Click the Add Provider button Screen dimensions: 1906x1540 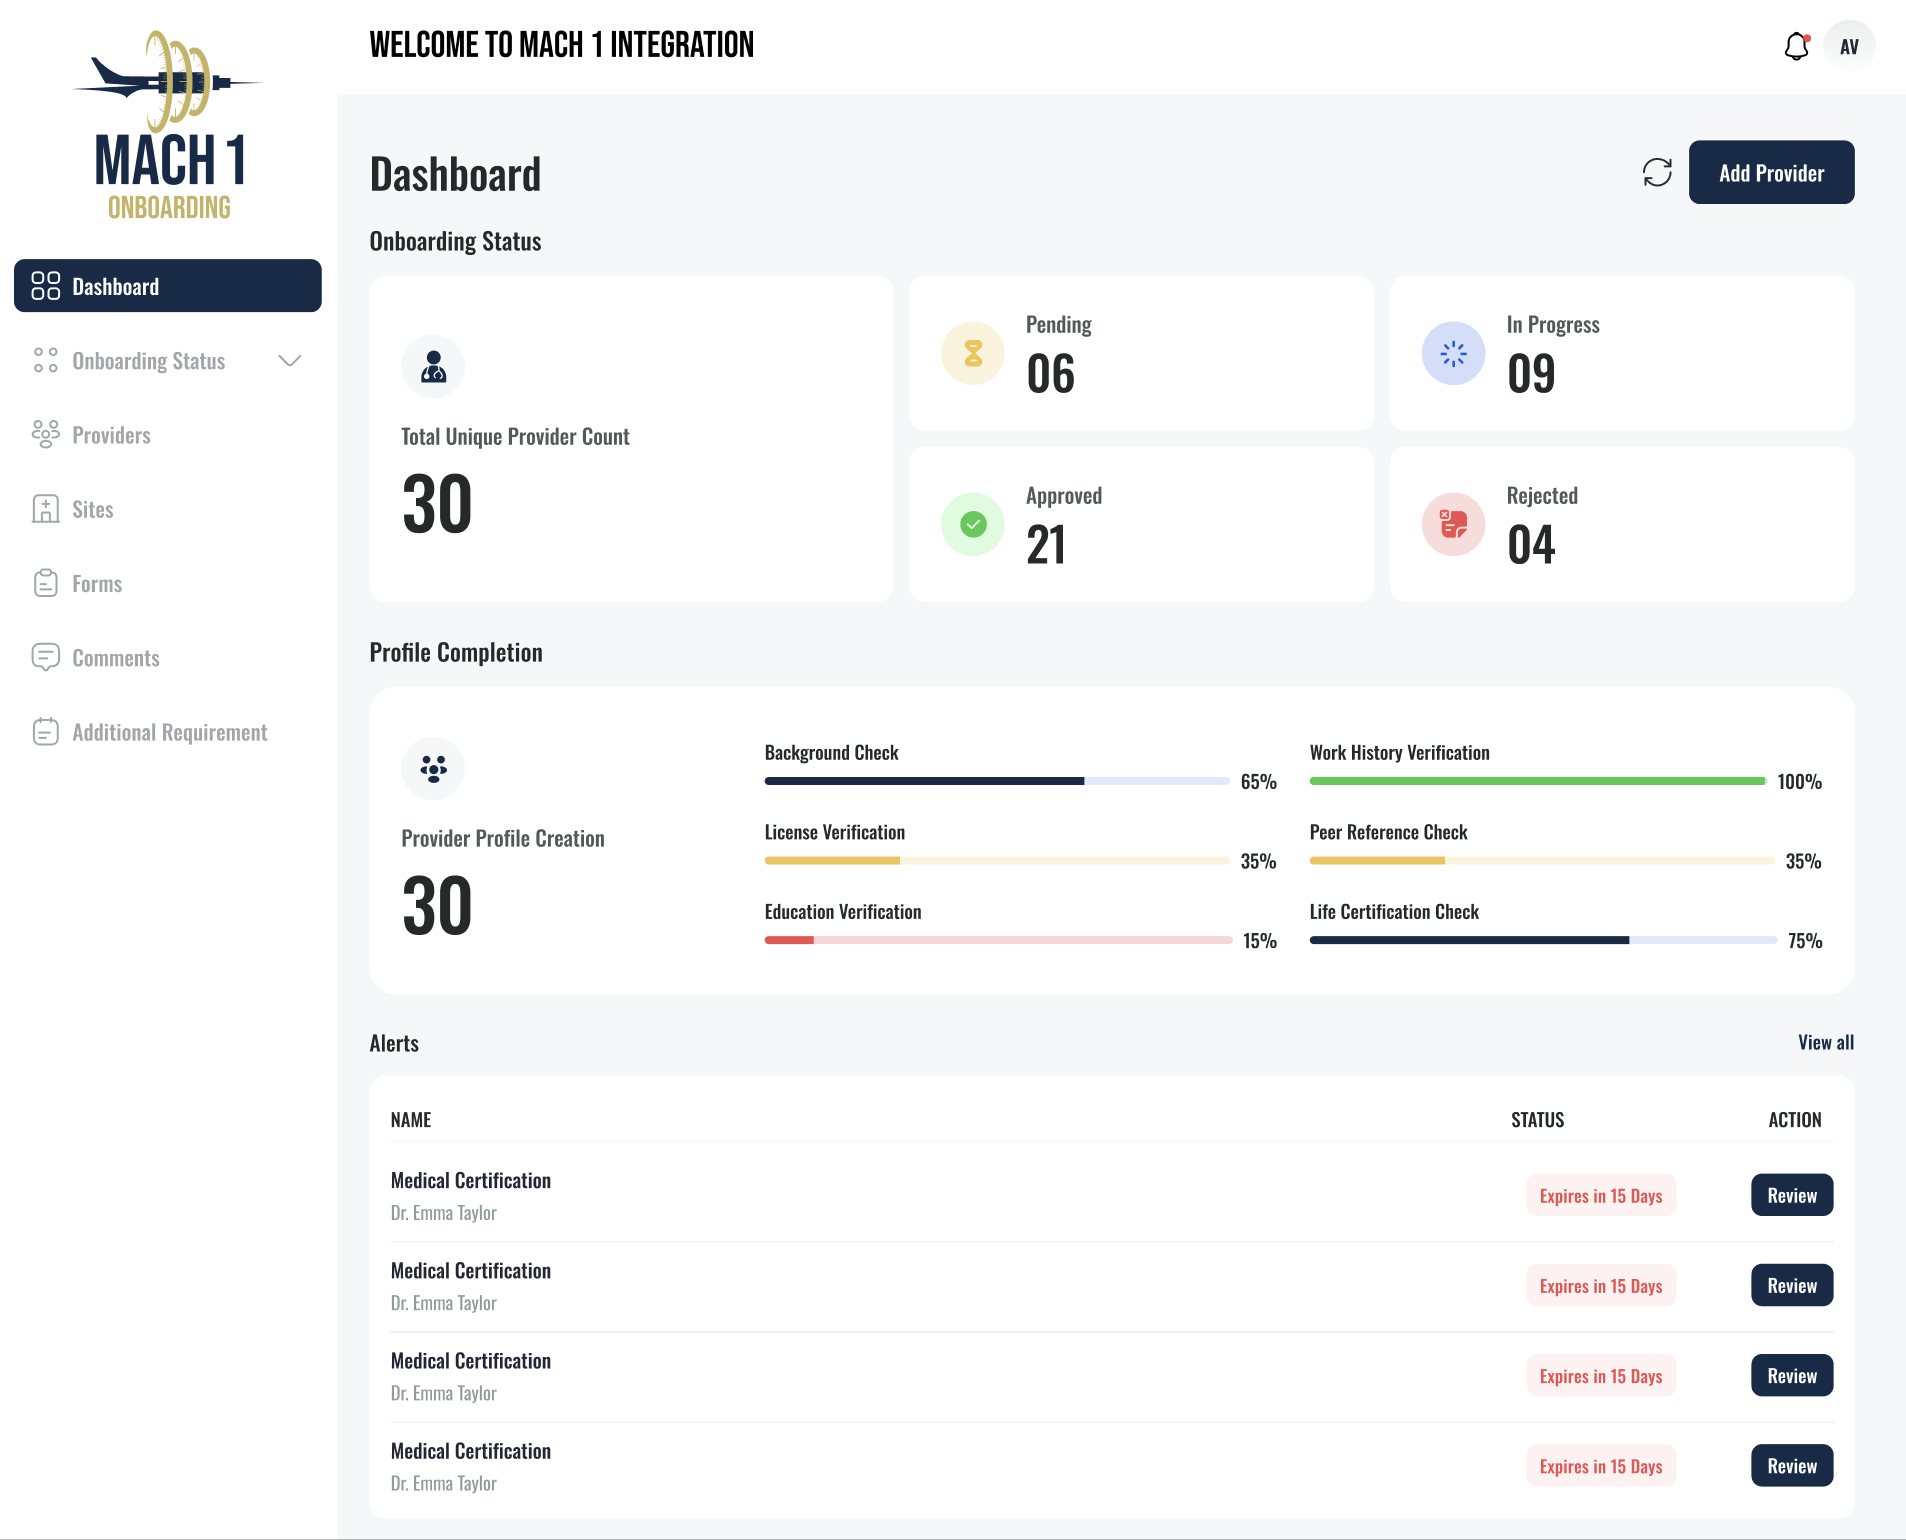tap(1770, 172)
